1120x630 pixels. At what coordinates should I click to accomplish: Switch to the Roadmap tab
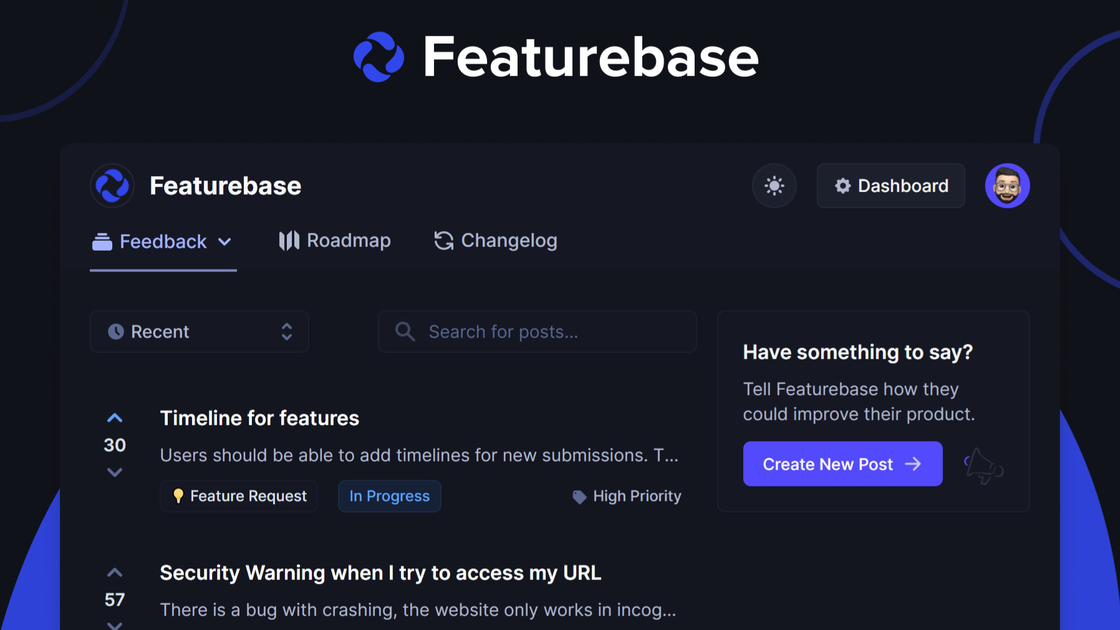pos(335,241)
